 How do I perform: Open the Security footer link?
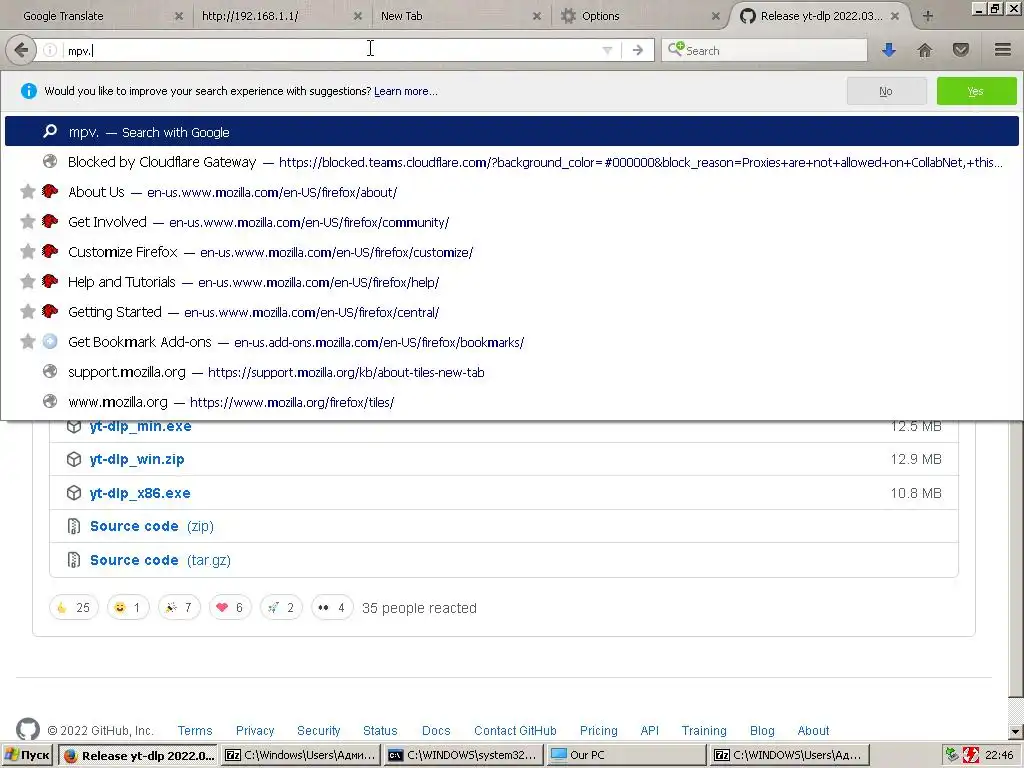[x=319, y=731]
